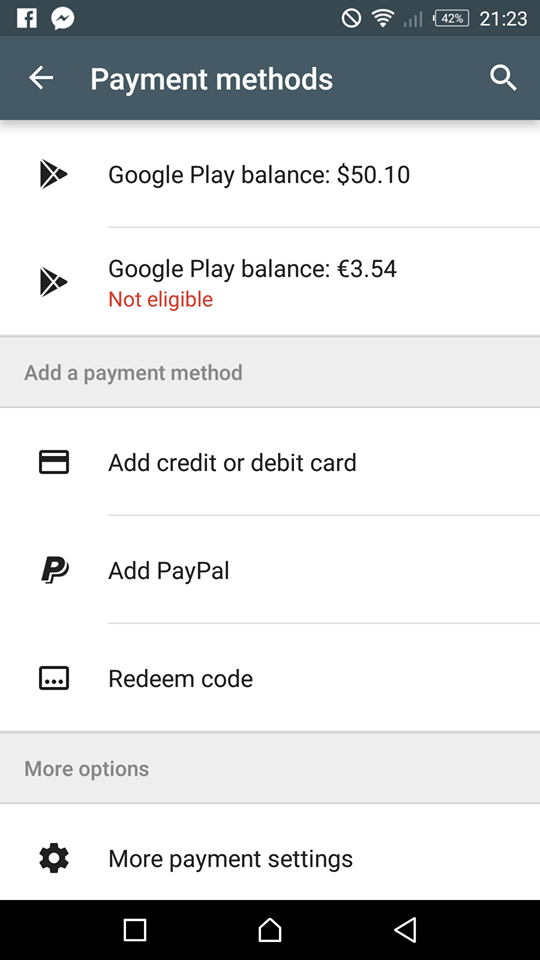Viewport: 540px width, 960px height.
Task: Click the settings gear icon
Action: click(54, 858)
